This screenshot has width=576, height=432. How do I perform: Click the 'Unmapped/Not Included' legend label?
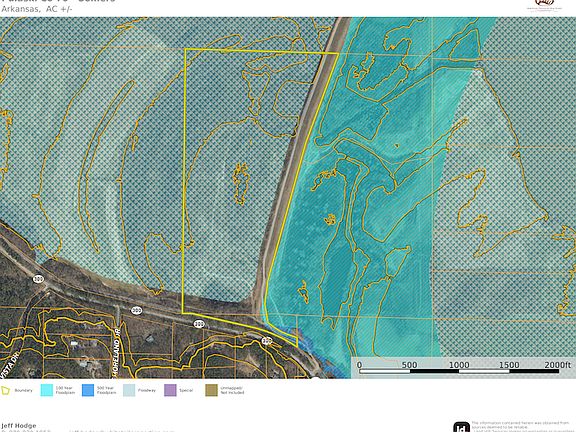click(x=232, y=390)
